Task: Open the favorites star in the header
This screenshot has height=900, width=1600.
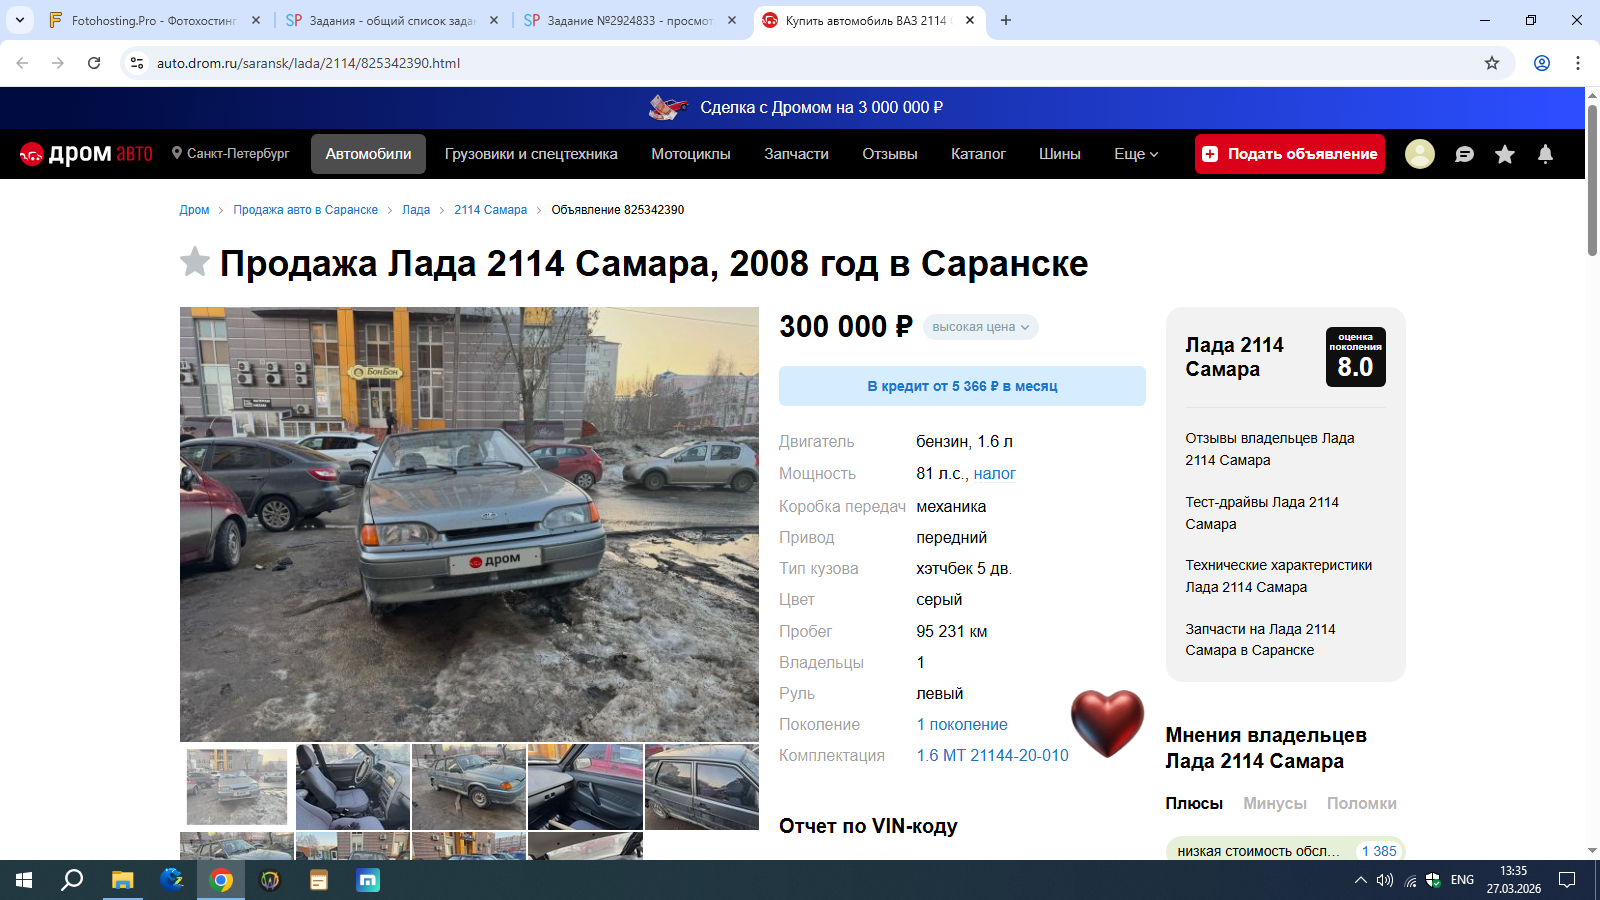Action: (x=1505, y=154)
